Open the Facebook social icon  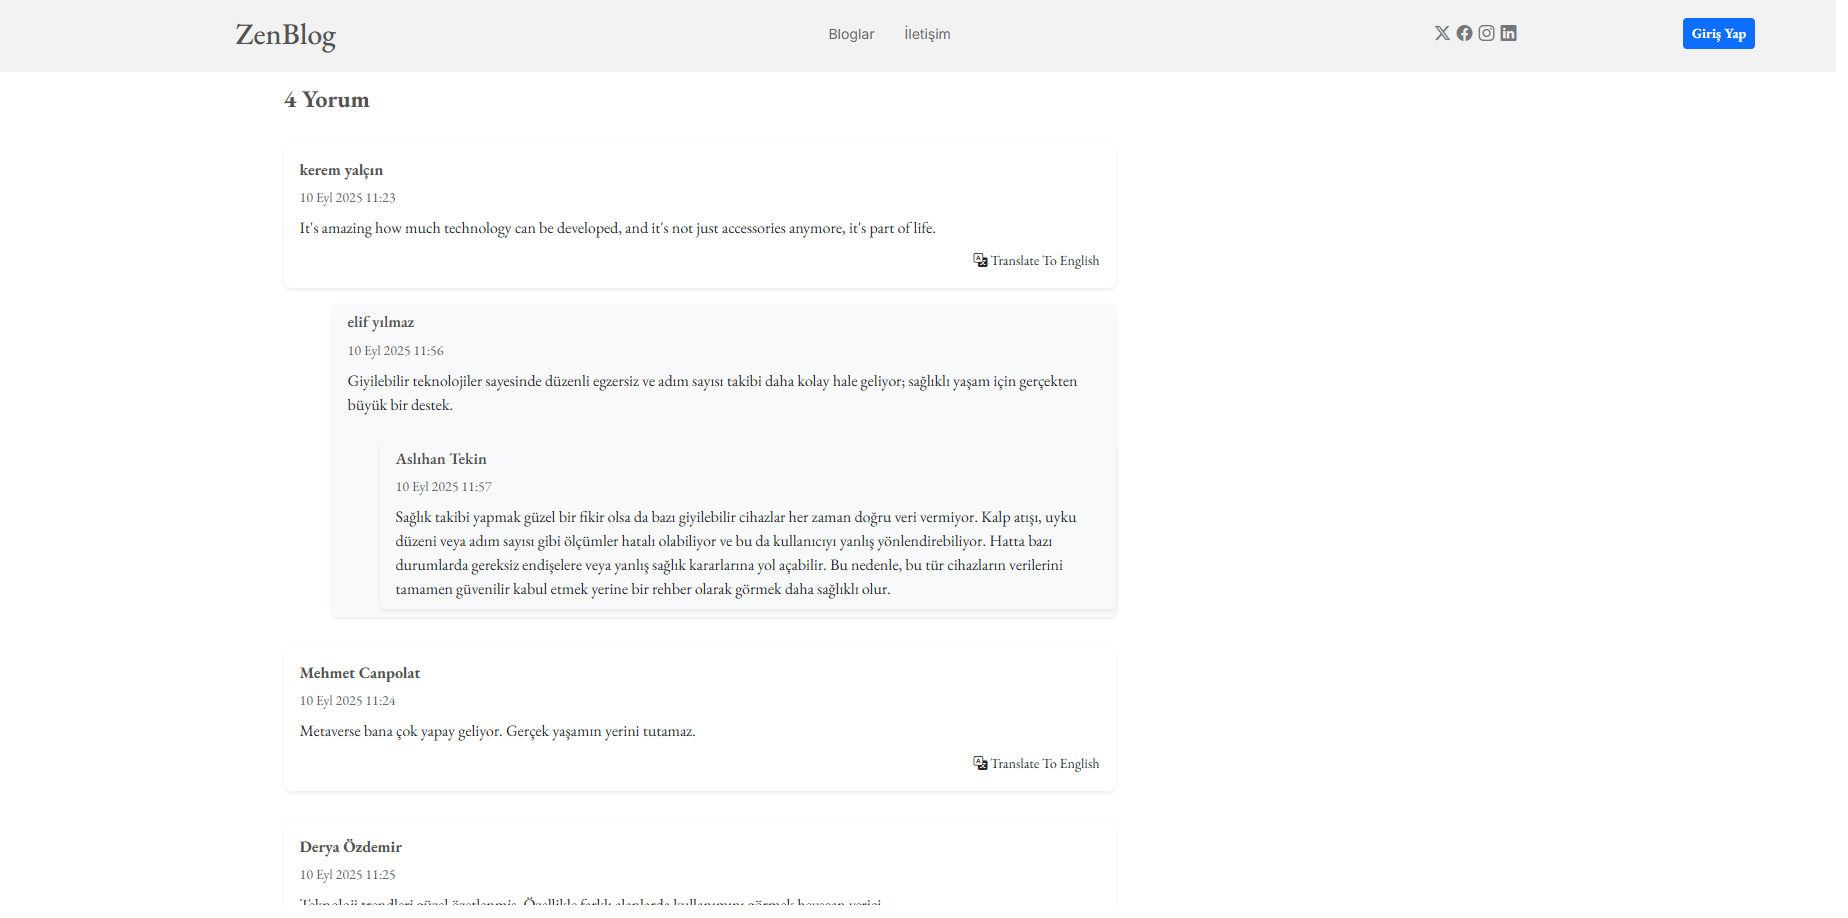click(1464, 33)
